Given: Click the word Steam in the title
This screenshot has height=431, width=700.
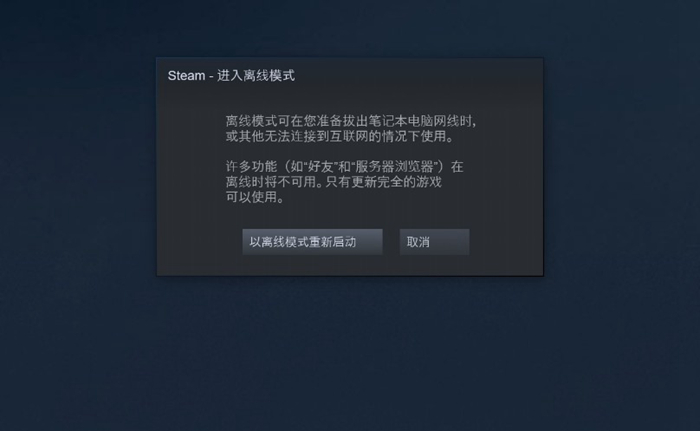Looking at the screenshot, I should [x=186, y=75].
